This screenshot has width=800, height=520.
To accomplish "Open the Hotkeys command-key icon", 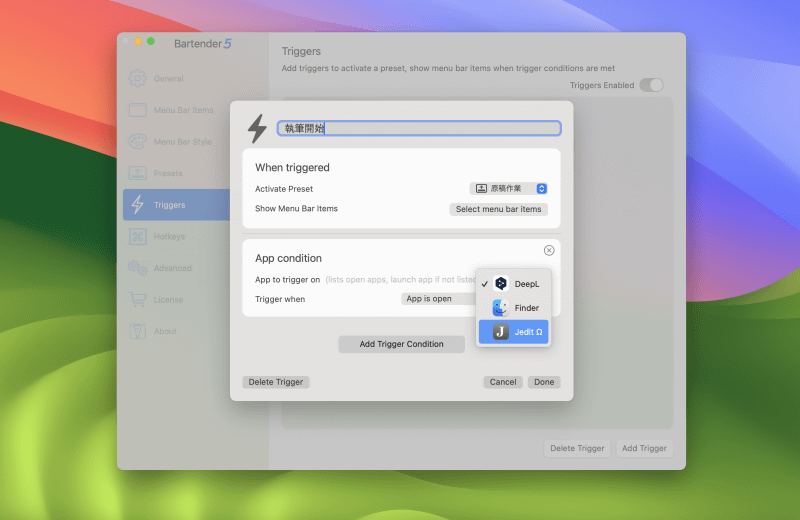I will coord(138,236).
